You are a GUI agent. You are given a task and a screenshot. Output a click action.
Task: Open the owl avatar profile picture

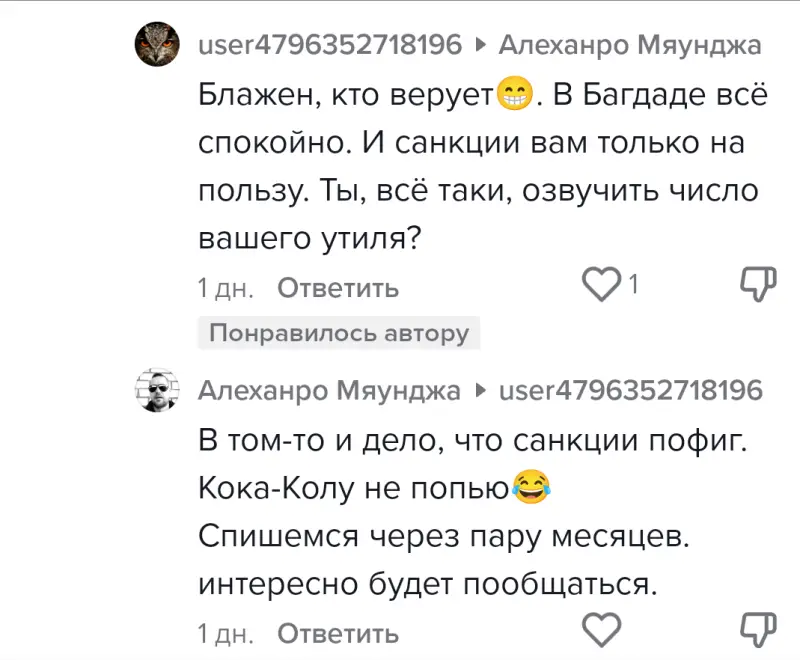point(158,44)
